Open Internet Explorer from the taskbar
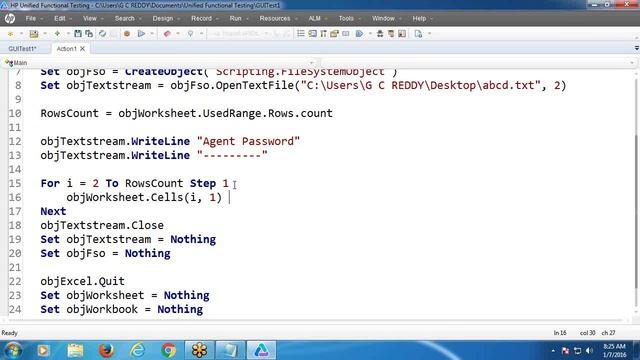This screenshot has width=640, height=360. tap(138, 350)
